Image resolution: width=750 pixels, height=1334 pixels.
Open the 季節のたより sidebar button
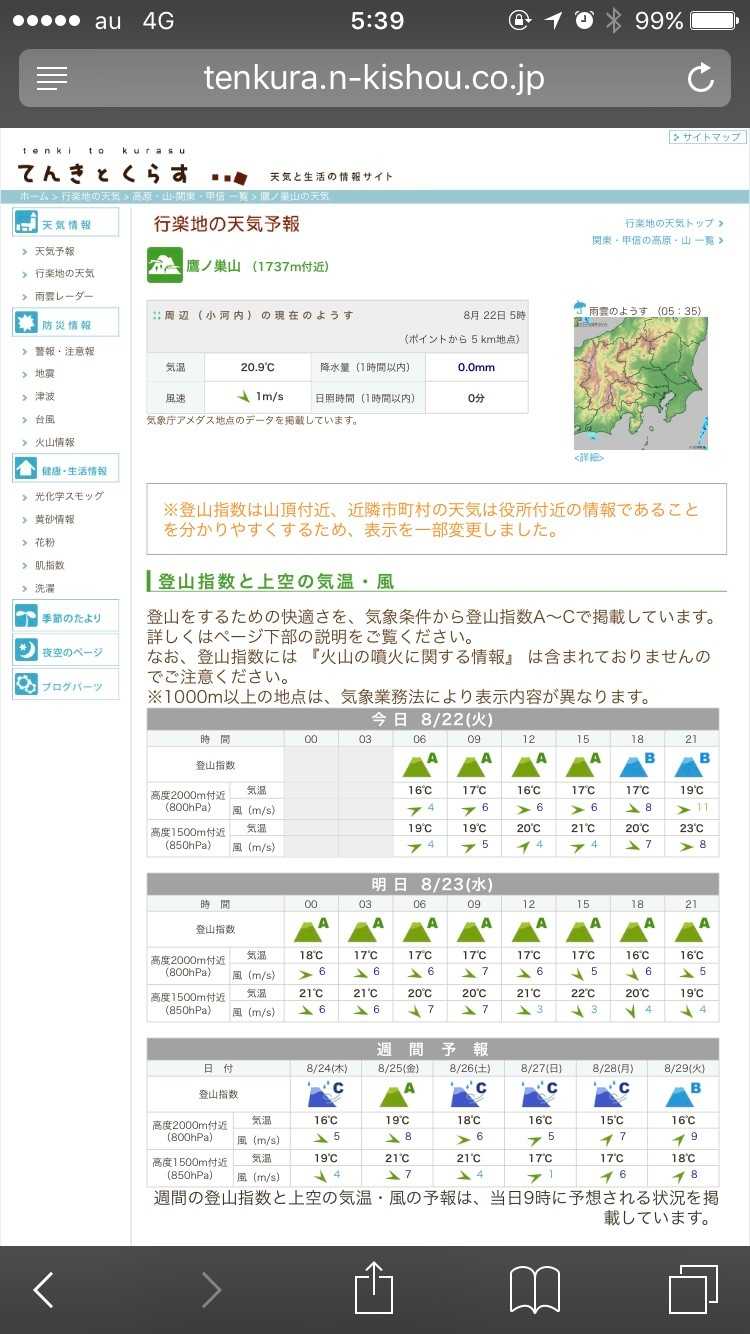[66, 617]
